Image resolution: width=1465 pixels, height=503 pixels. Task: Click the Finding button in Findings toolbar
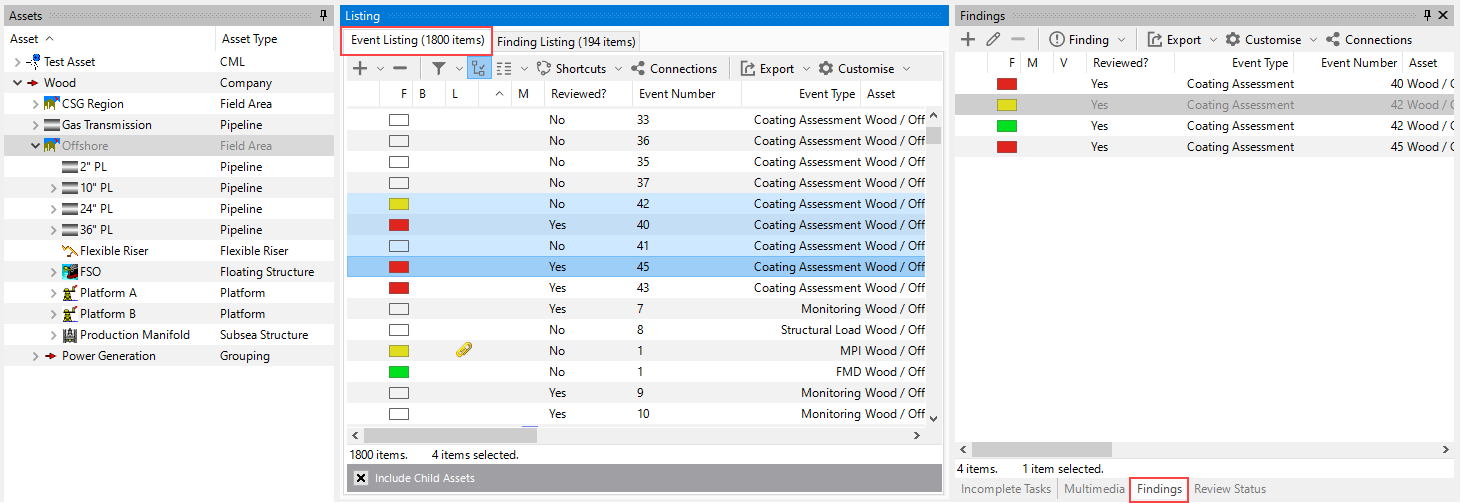[1079, 40]
